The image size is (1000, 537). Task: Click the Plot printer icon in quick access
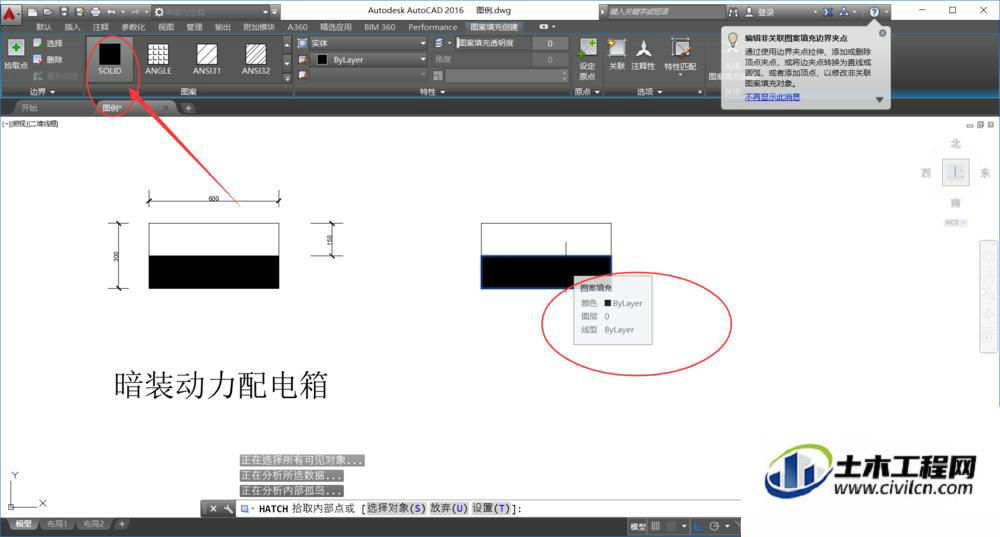[95, 11]
